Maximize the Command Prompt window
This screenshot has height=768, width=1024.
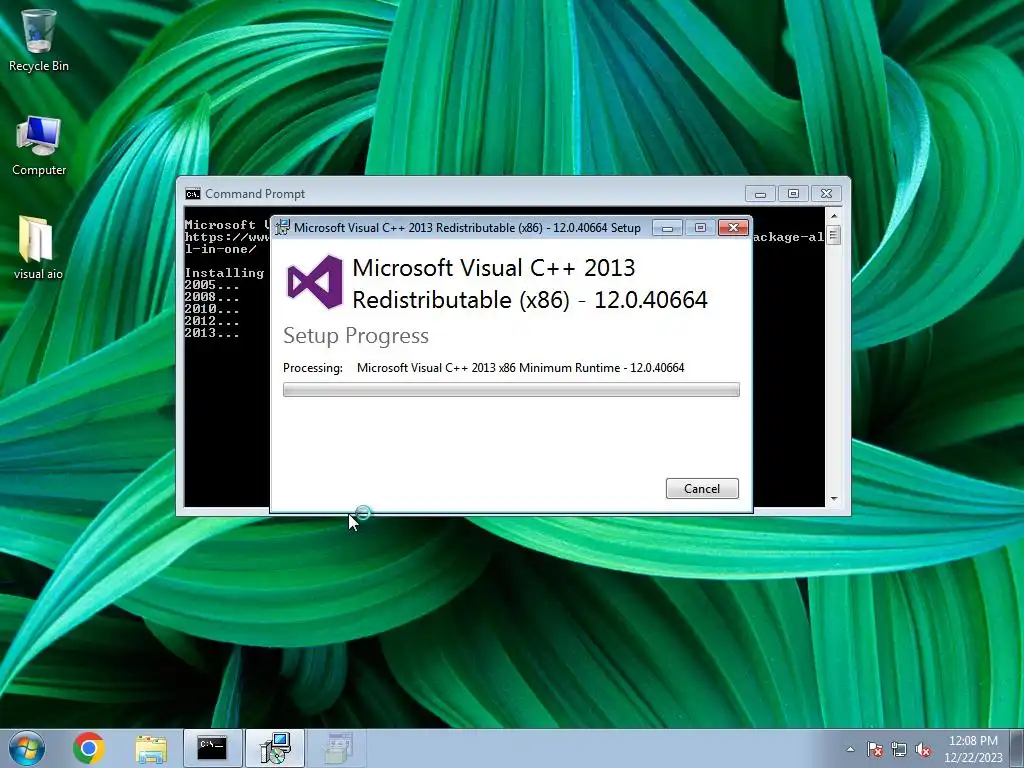(x=793, y=194)
